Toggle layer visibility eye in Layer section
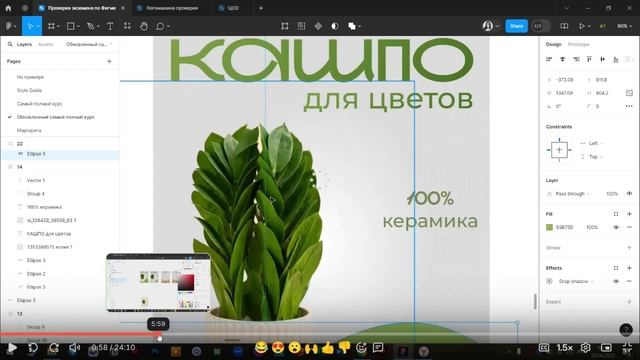640x360 pixels. point(629,193)
